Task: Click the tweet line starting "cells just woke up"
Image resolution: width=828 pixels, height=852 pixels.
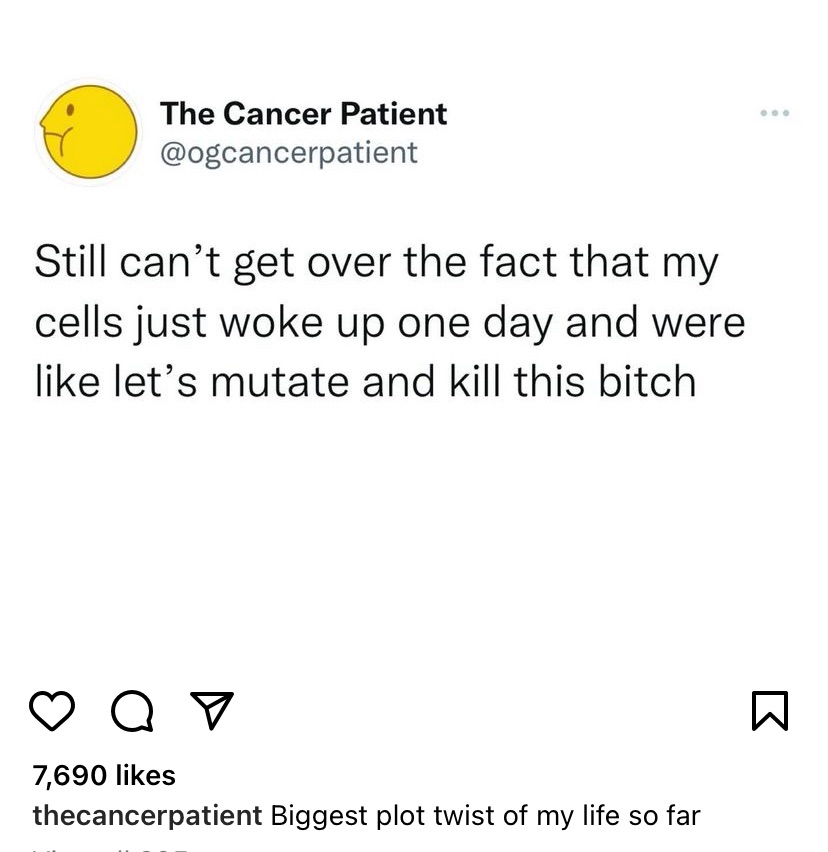Action: tap(390, 322)
